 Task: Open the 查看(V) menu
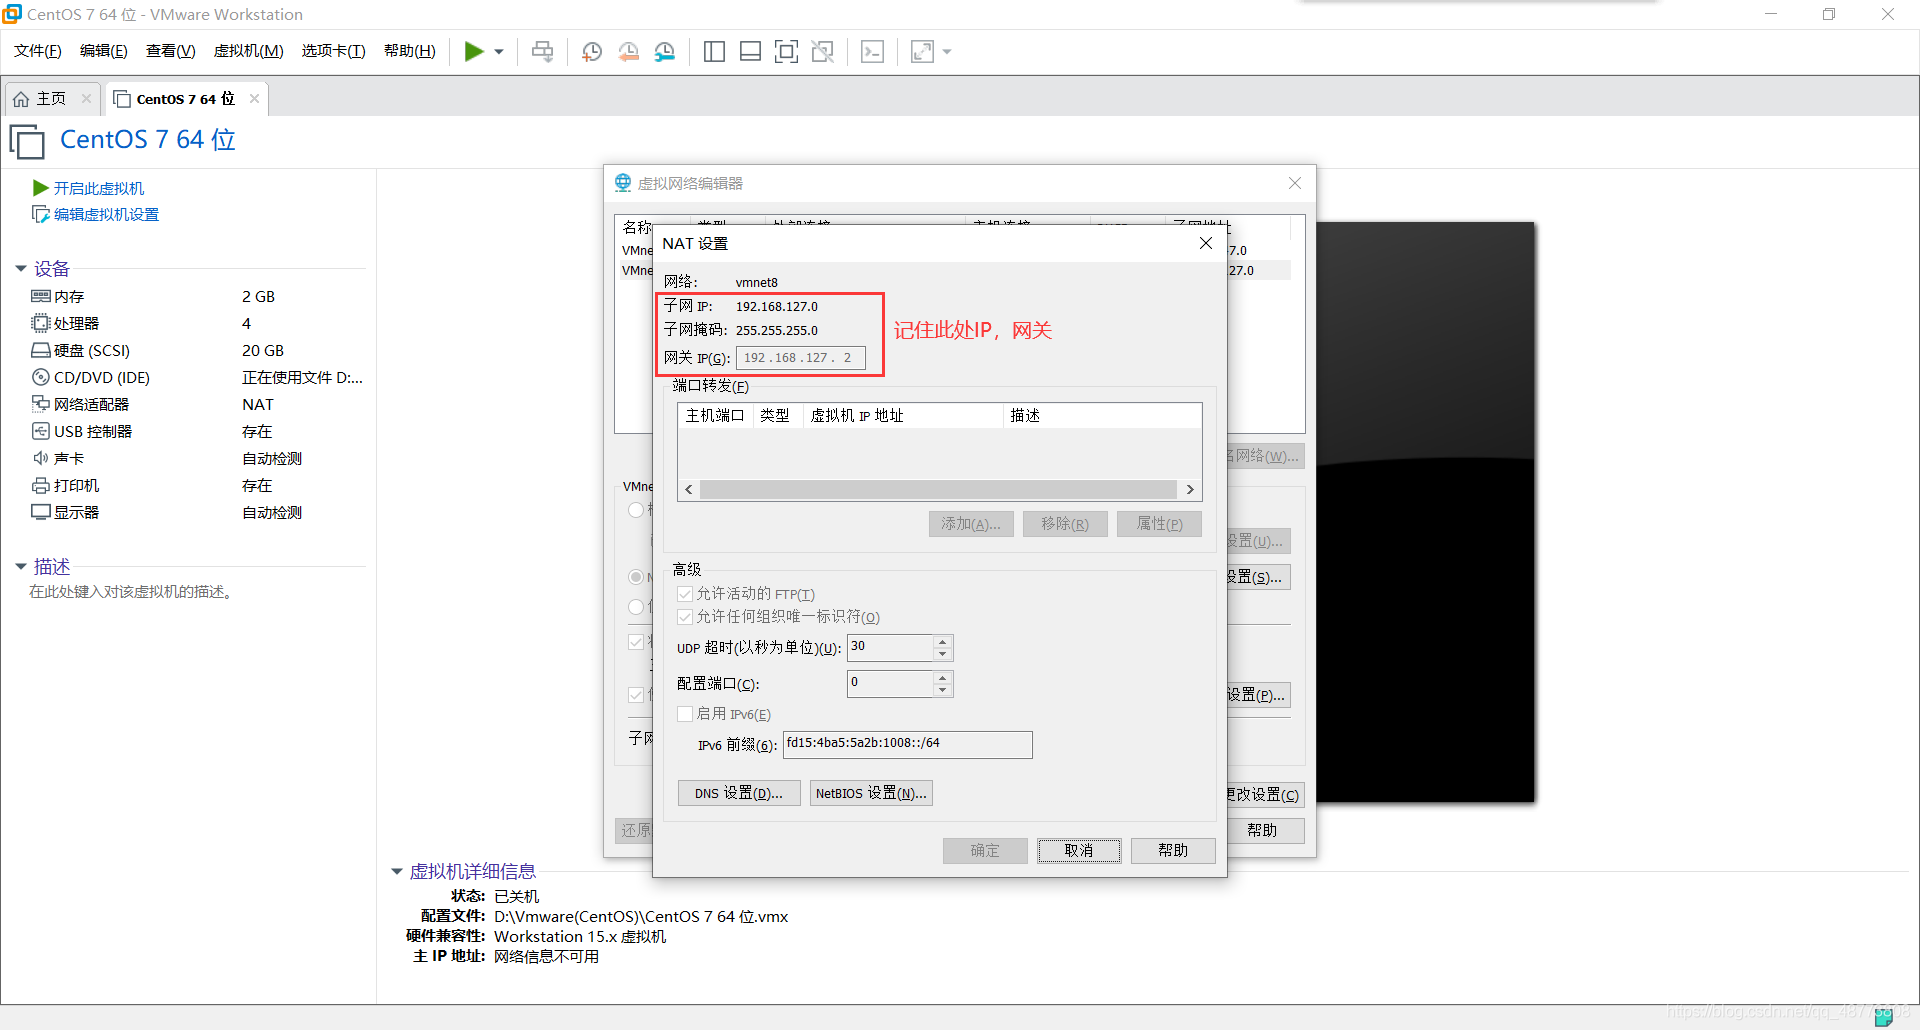(171, 51)
